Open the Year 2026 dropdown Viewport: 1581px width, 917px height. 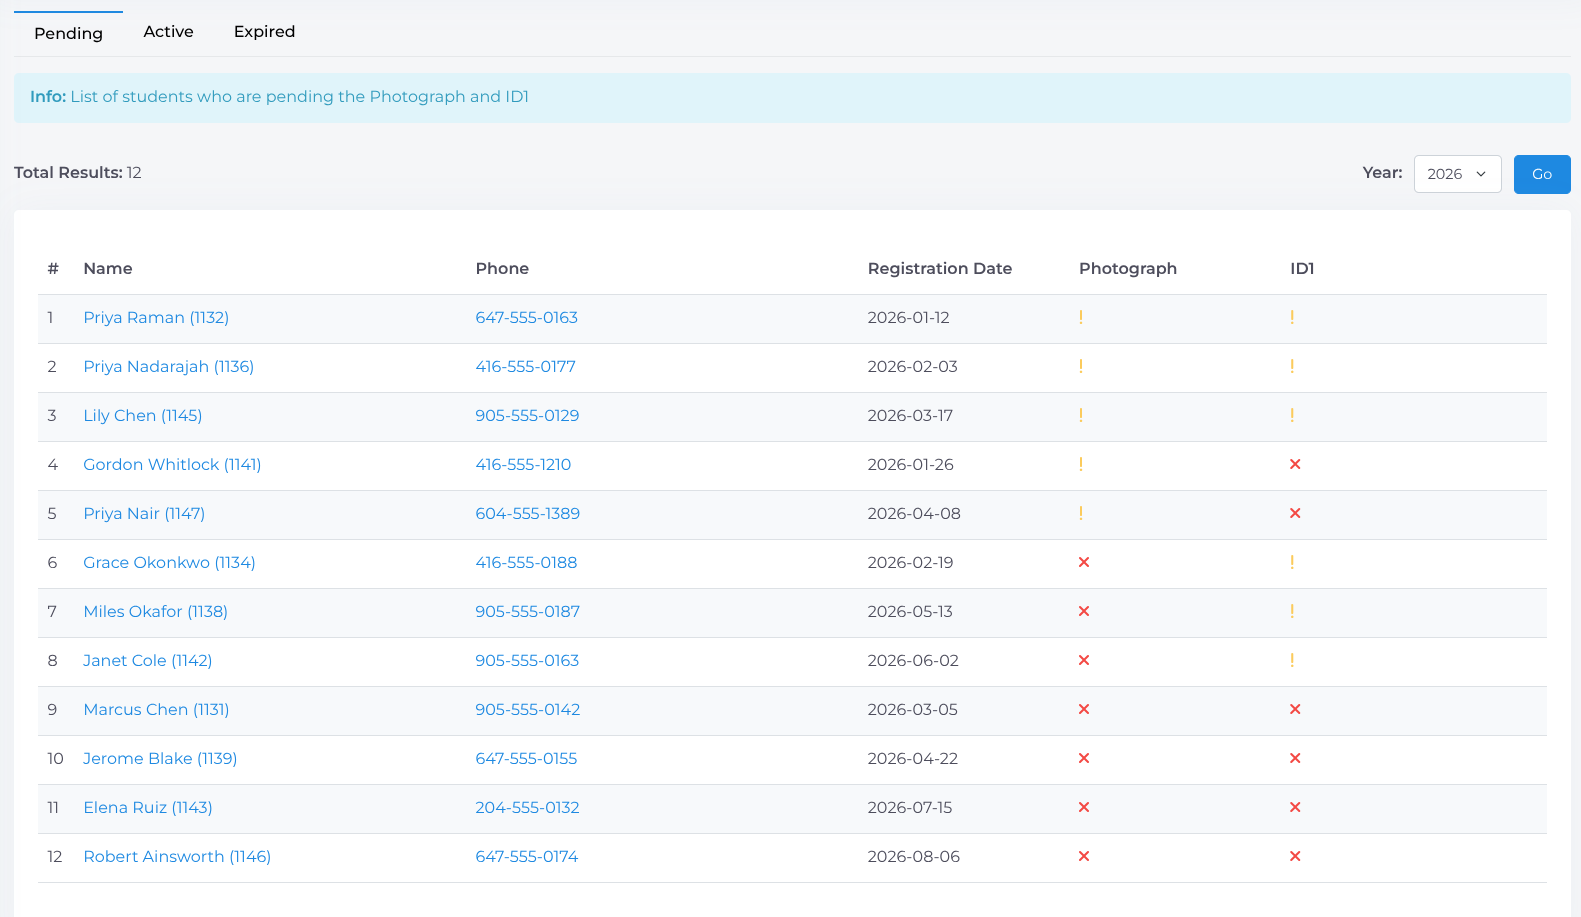[x=1457, y=174]
